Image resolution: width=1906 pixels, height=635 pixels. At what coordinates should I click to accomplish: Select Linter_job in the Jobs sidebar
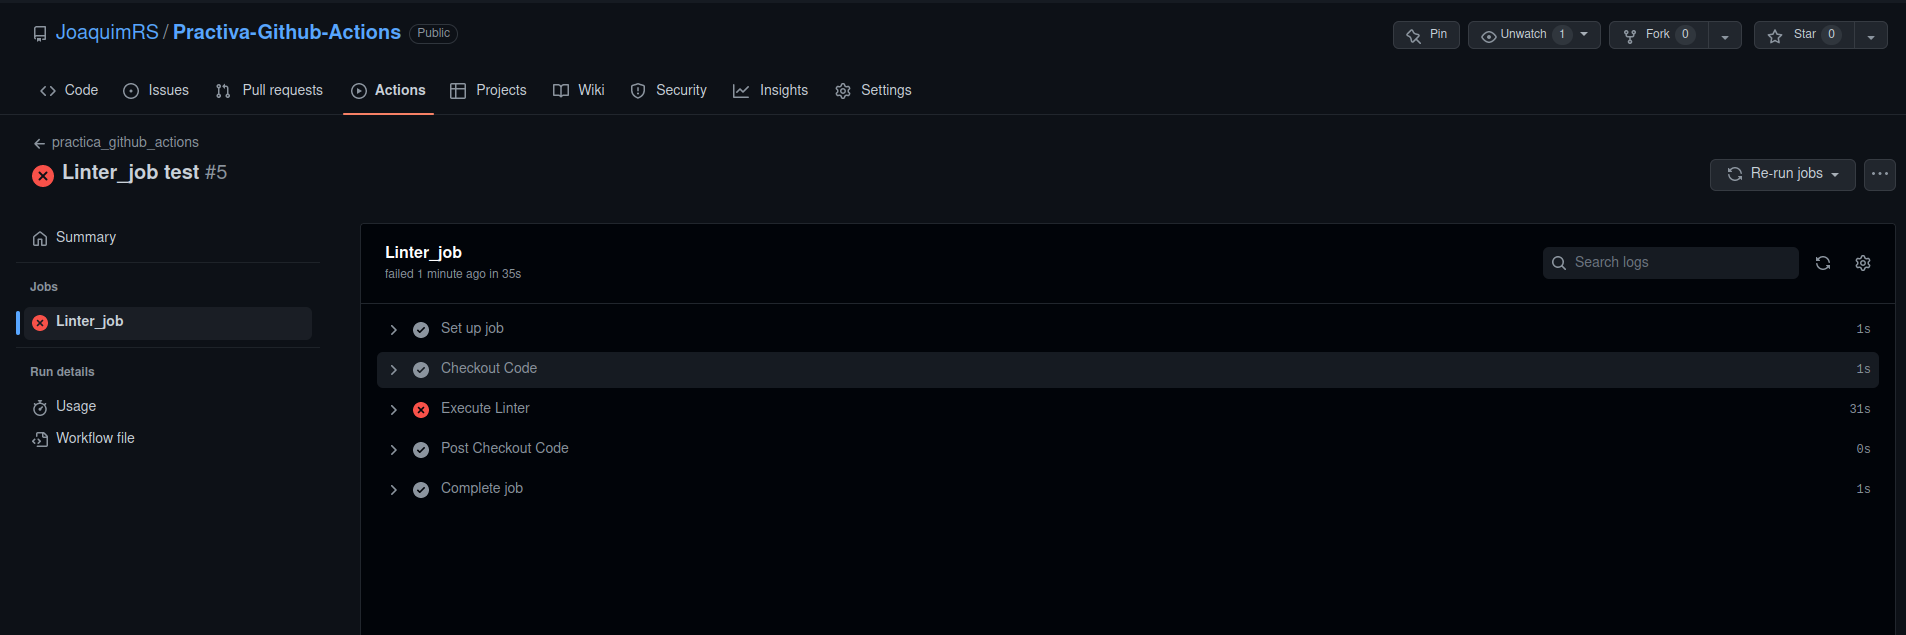click(168, 322)
